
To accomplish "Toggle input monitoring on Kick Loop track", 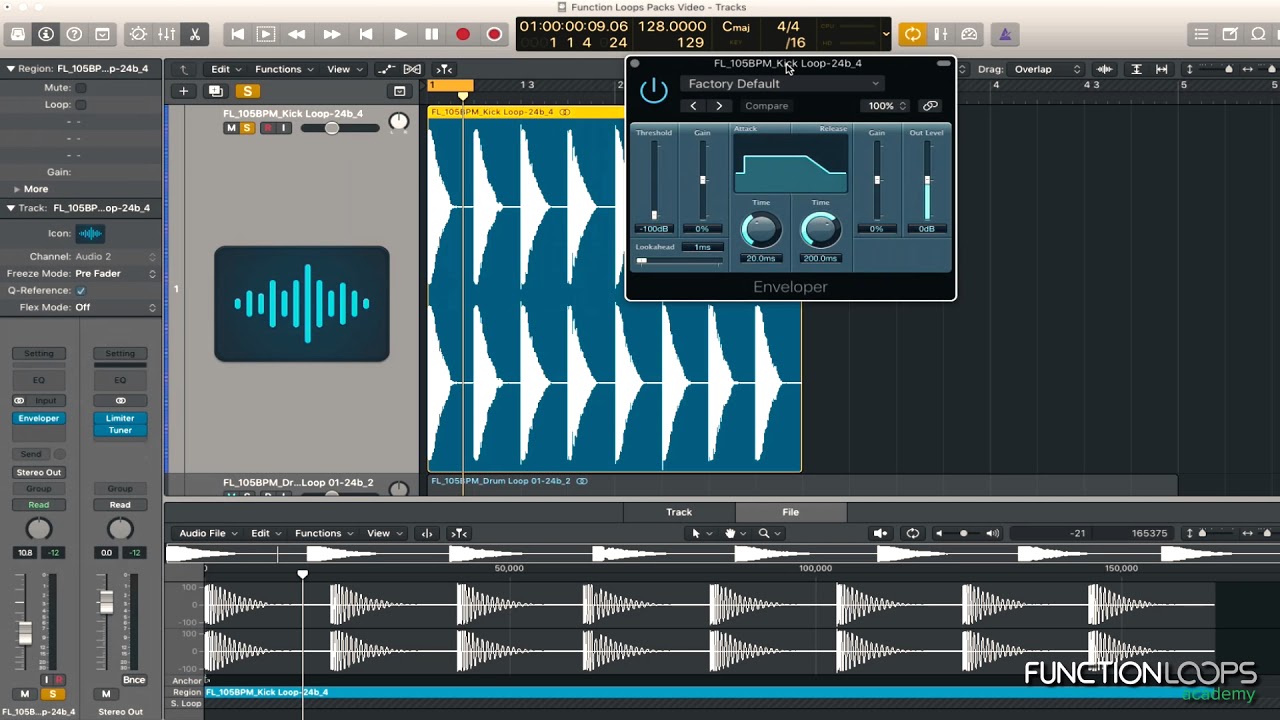I will pyautogui.click(x=283, y=128).
